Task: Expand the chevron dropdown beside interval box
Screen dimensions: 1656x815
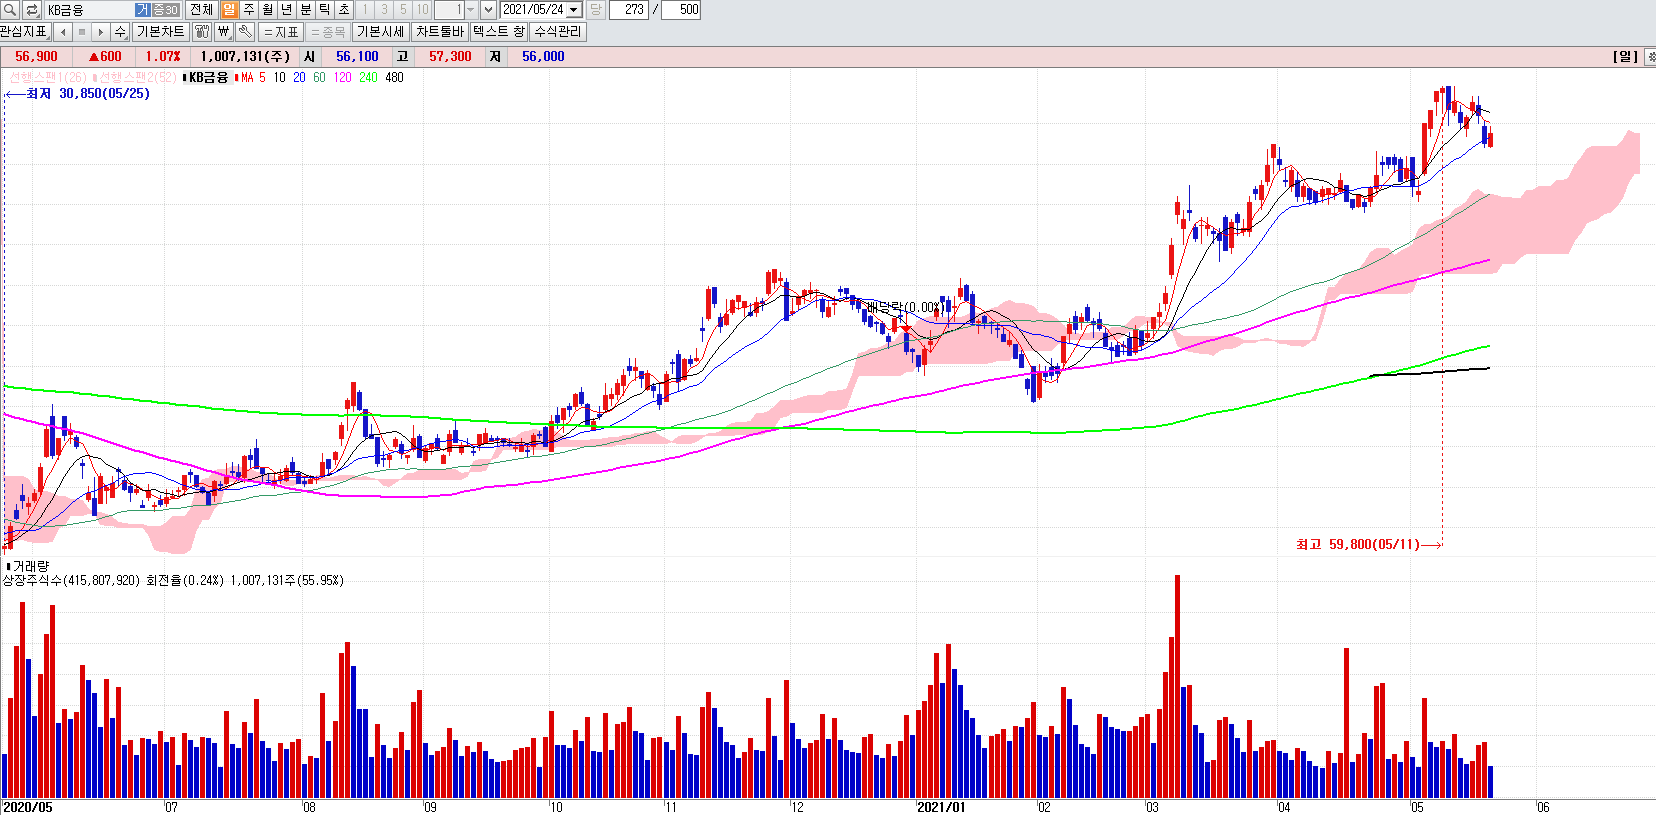Action: (x=488, y=10)
